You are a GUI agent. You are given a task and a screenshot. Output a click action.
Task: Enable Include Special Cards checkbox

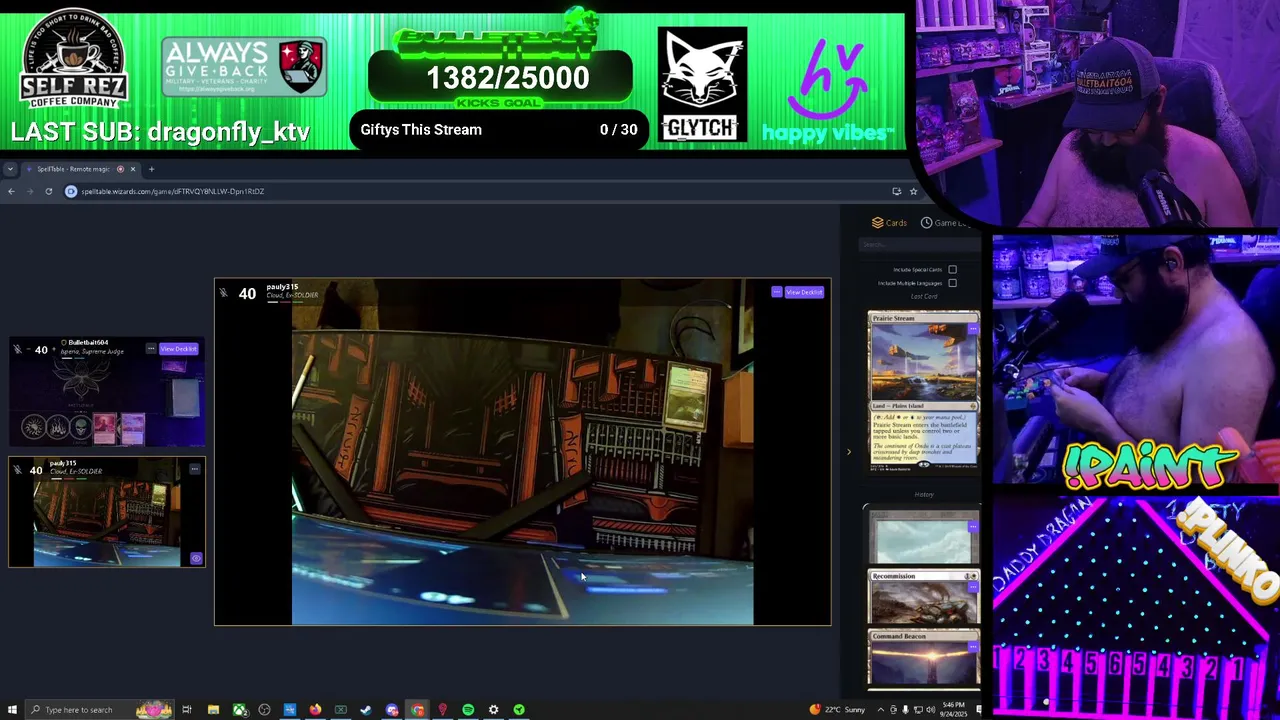952,269
